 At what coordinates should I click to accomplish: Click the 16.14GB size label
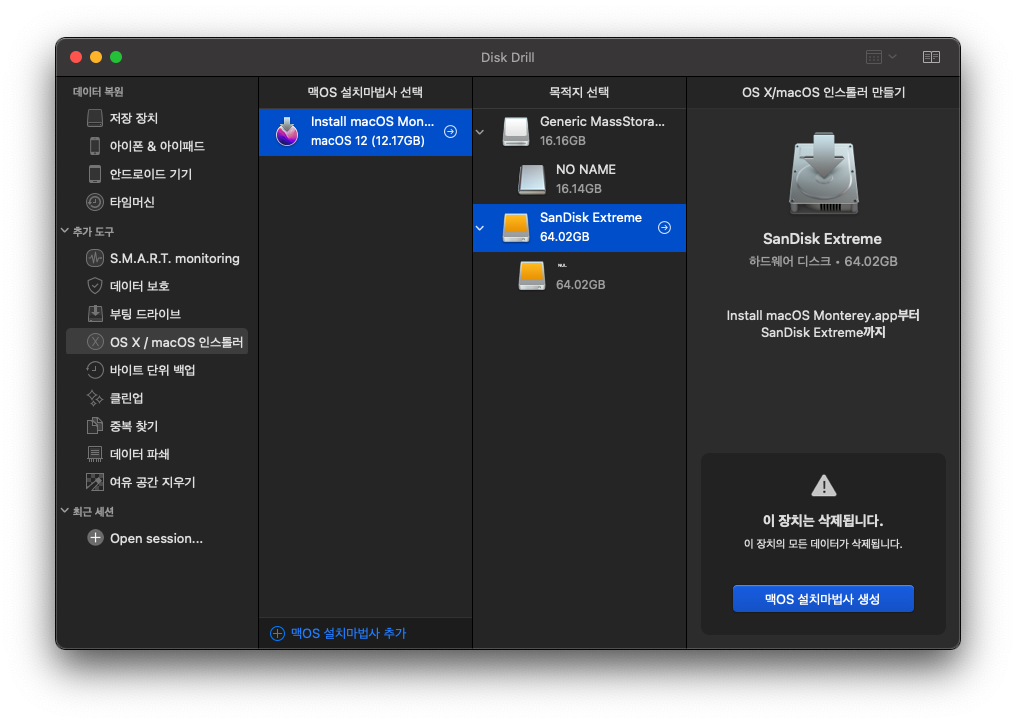pyautogui.click(x=579, y=189)
